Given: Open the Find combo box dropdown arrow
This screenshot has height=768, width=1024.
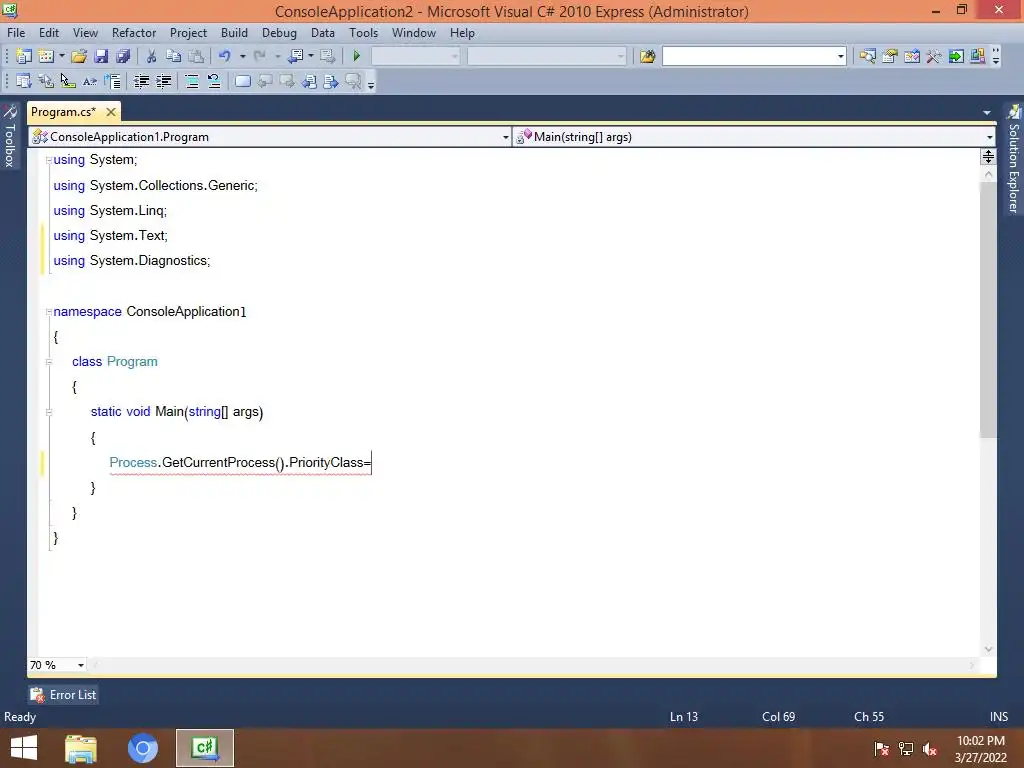Looking at the screenshot, I should tap(840, 57).
